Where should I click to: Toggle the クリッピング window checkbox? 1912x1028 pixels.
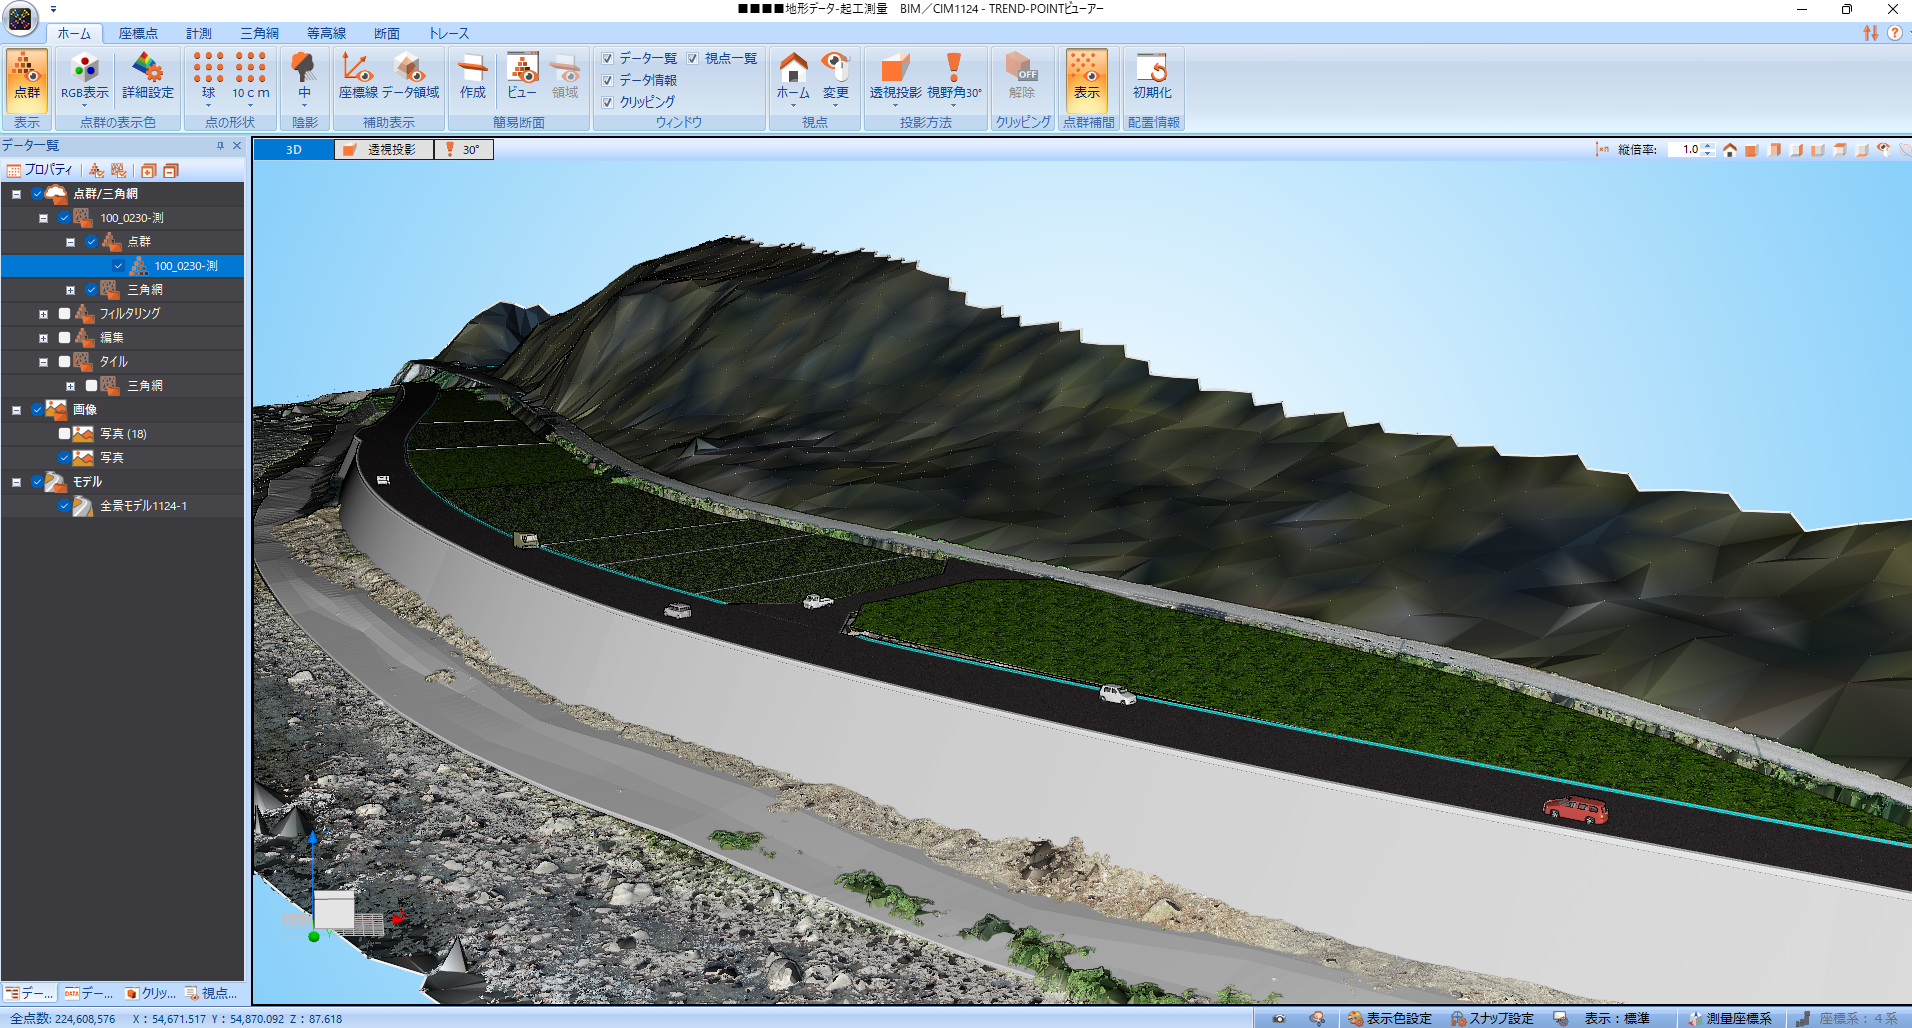click(x=608, y=102)
